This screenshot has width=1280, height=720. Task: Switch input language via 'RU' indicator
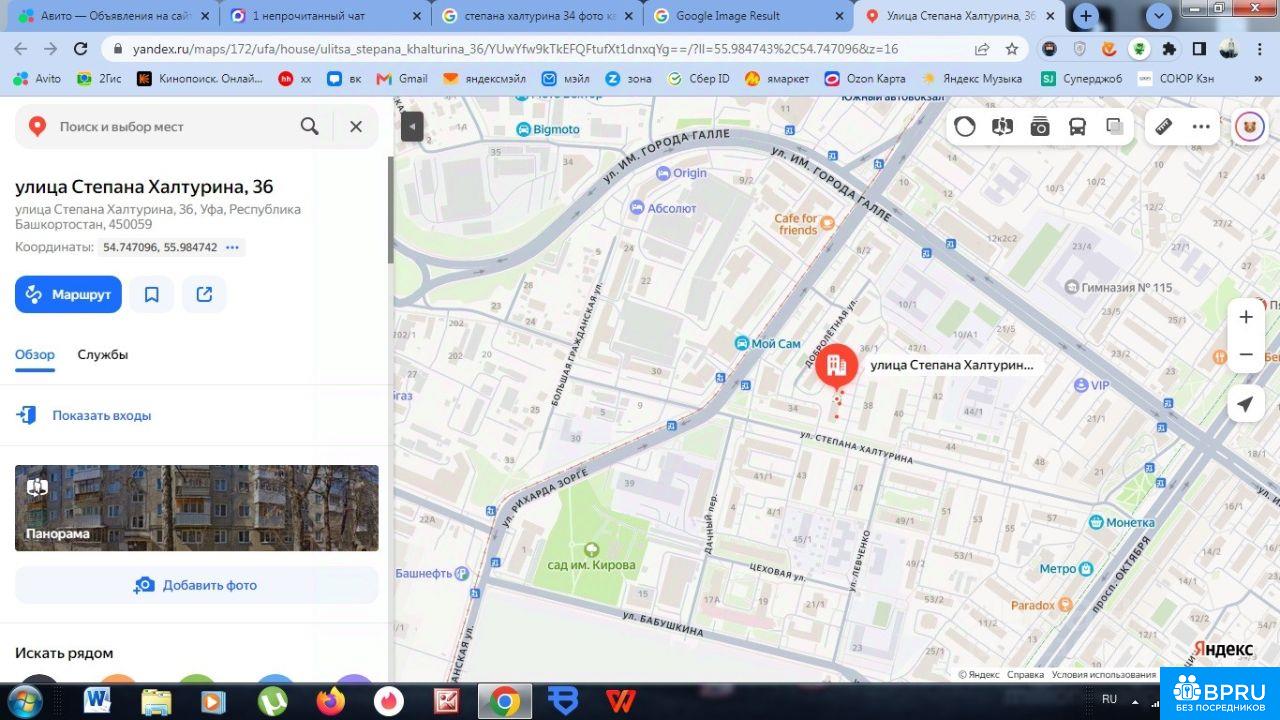click(x=1109, y=699)
